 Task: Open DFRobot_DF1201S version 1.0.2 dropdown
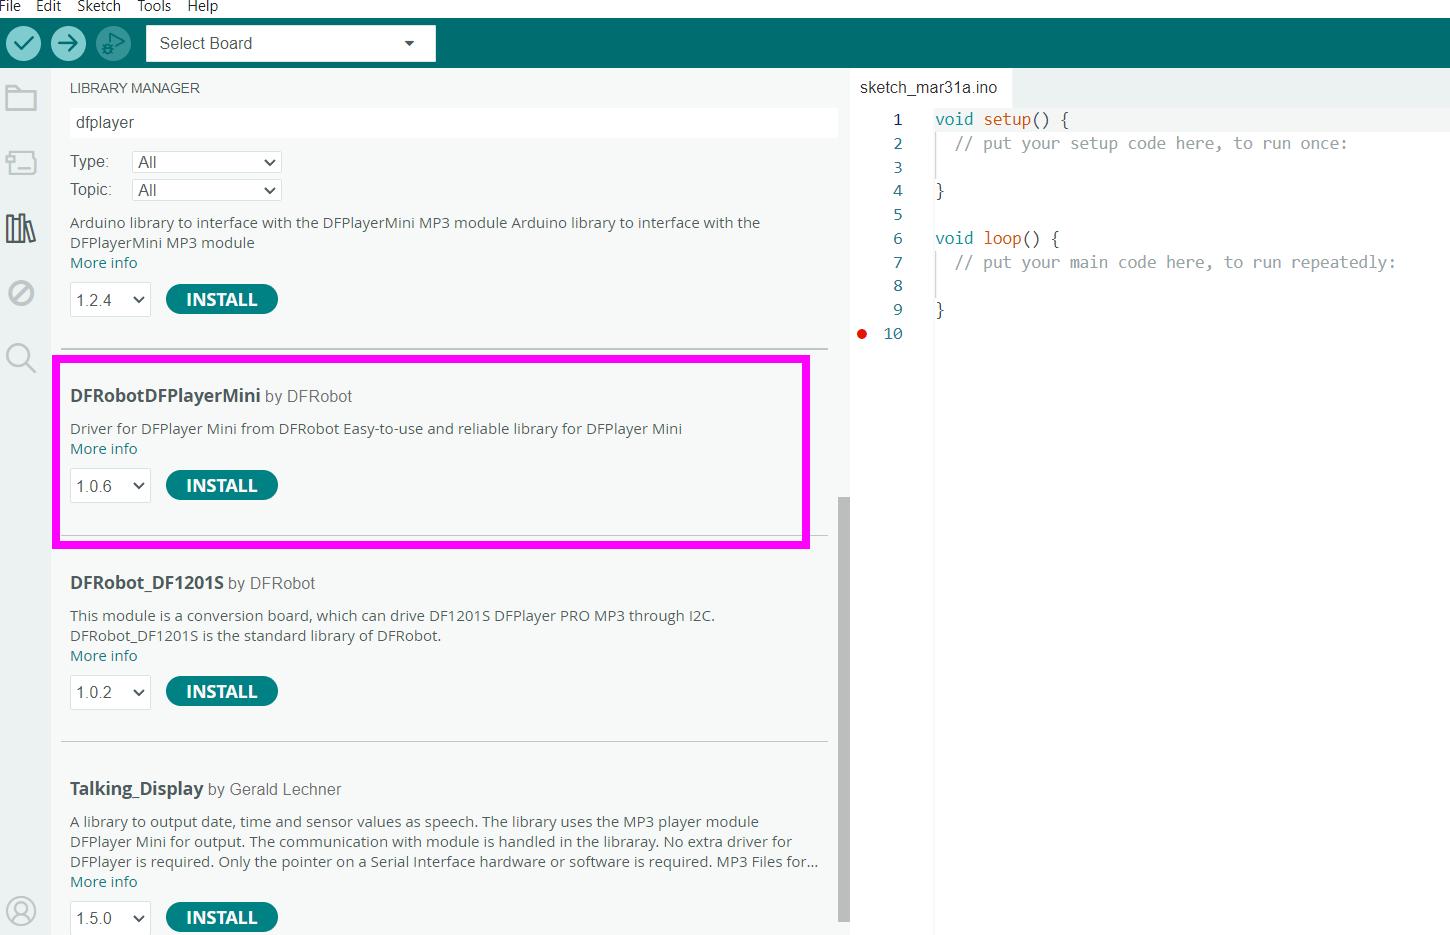click(110, 692)
